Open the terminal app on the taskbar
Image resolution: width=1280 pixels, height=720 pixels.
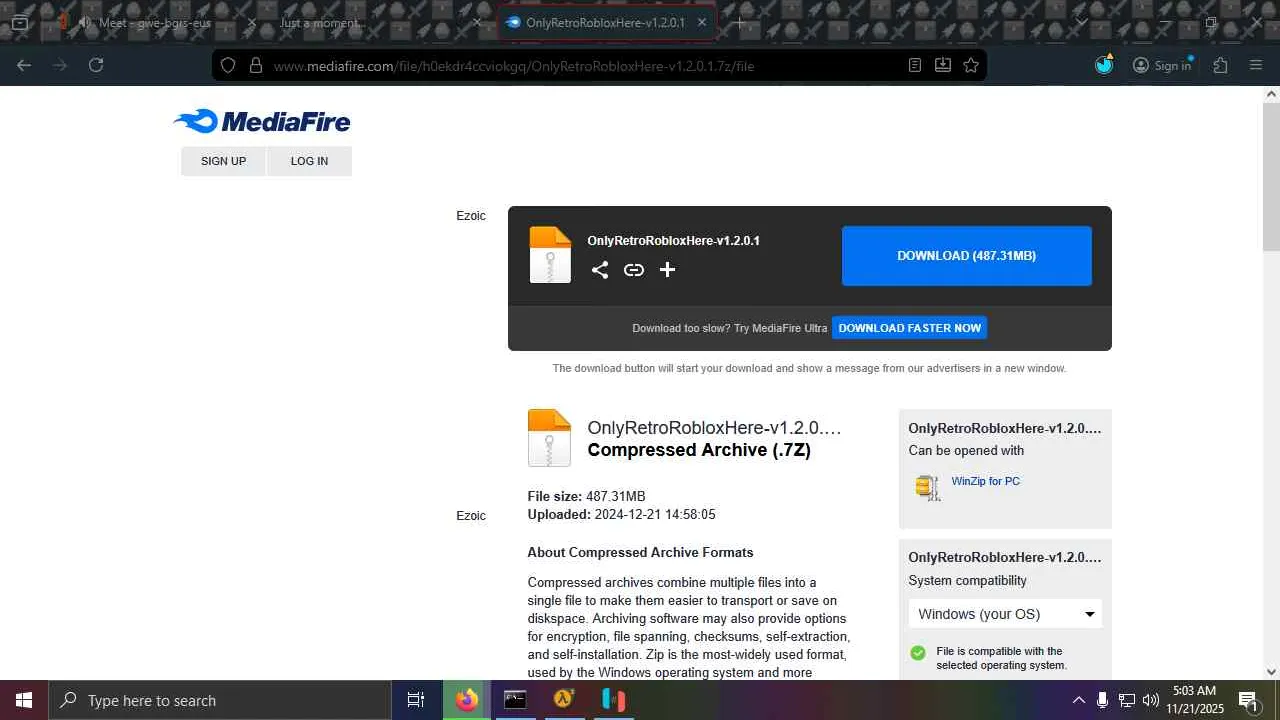click(515, 700)
